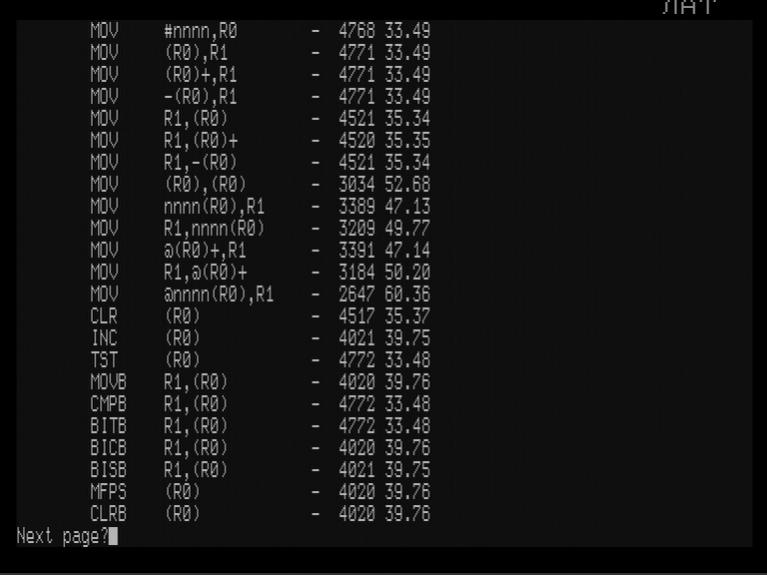Click the 'Next page?' prompt text
The width and height of the screenshot is (767, 575).
pos(63,536)
